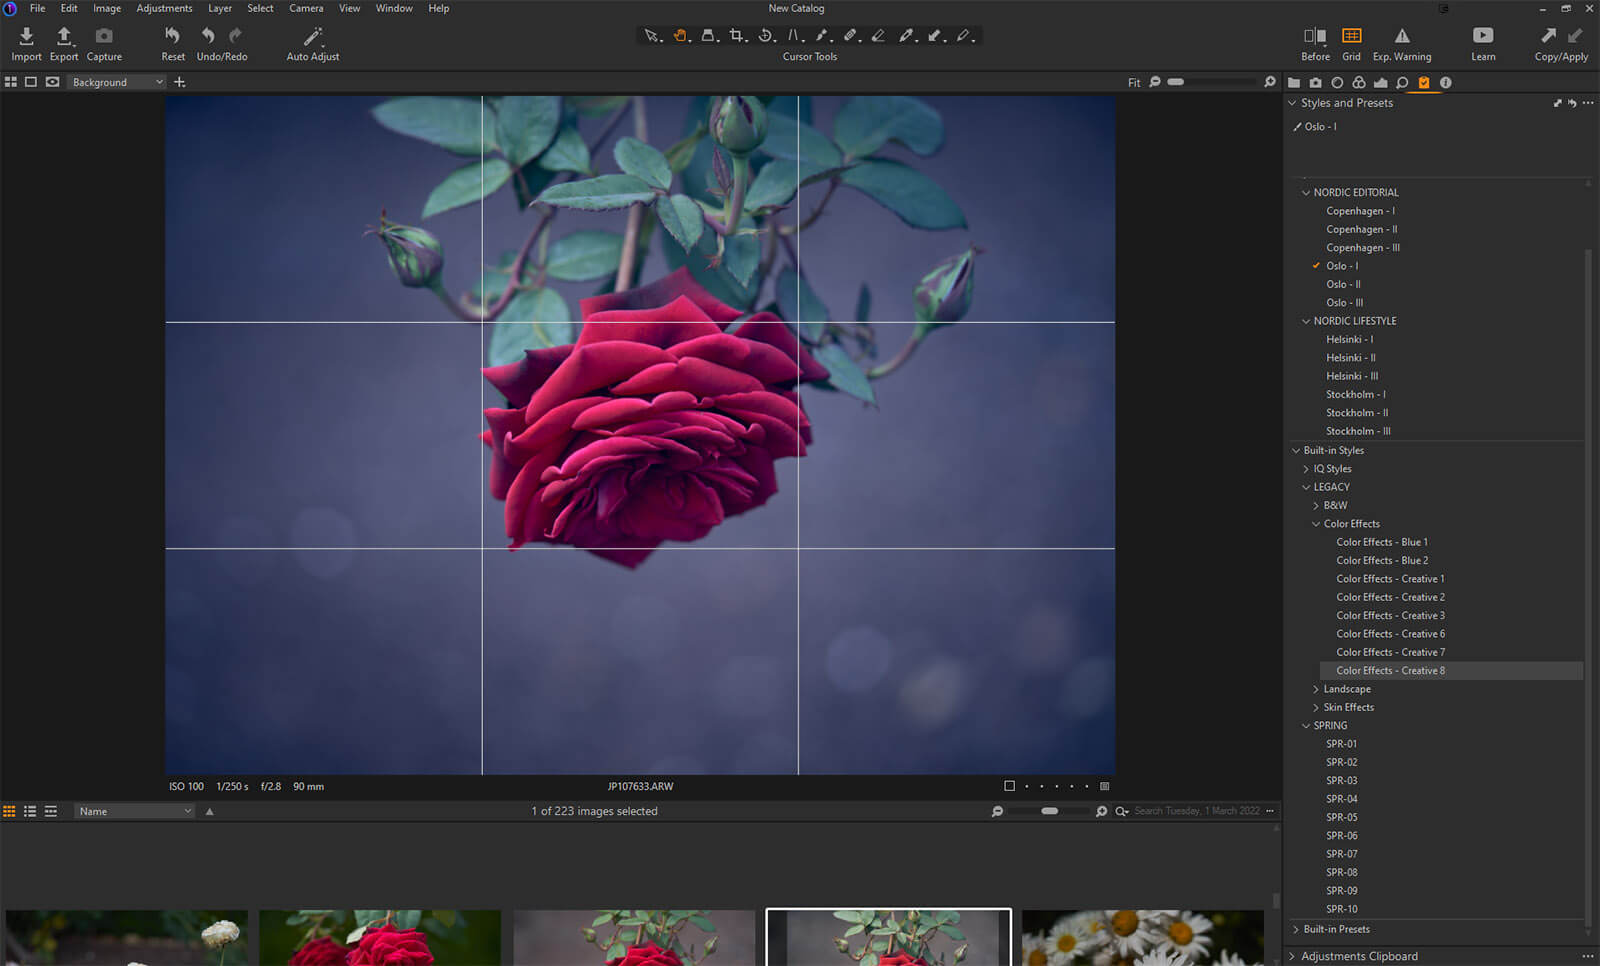Open the Metadata info tool tab
Image resolution: width=1600 pixels, height=966 pixels.
1445,83
